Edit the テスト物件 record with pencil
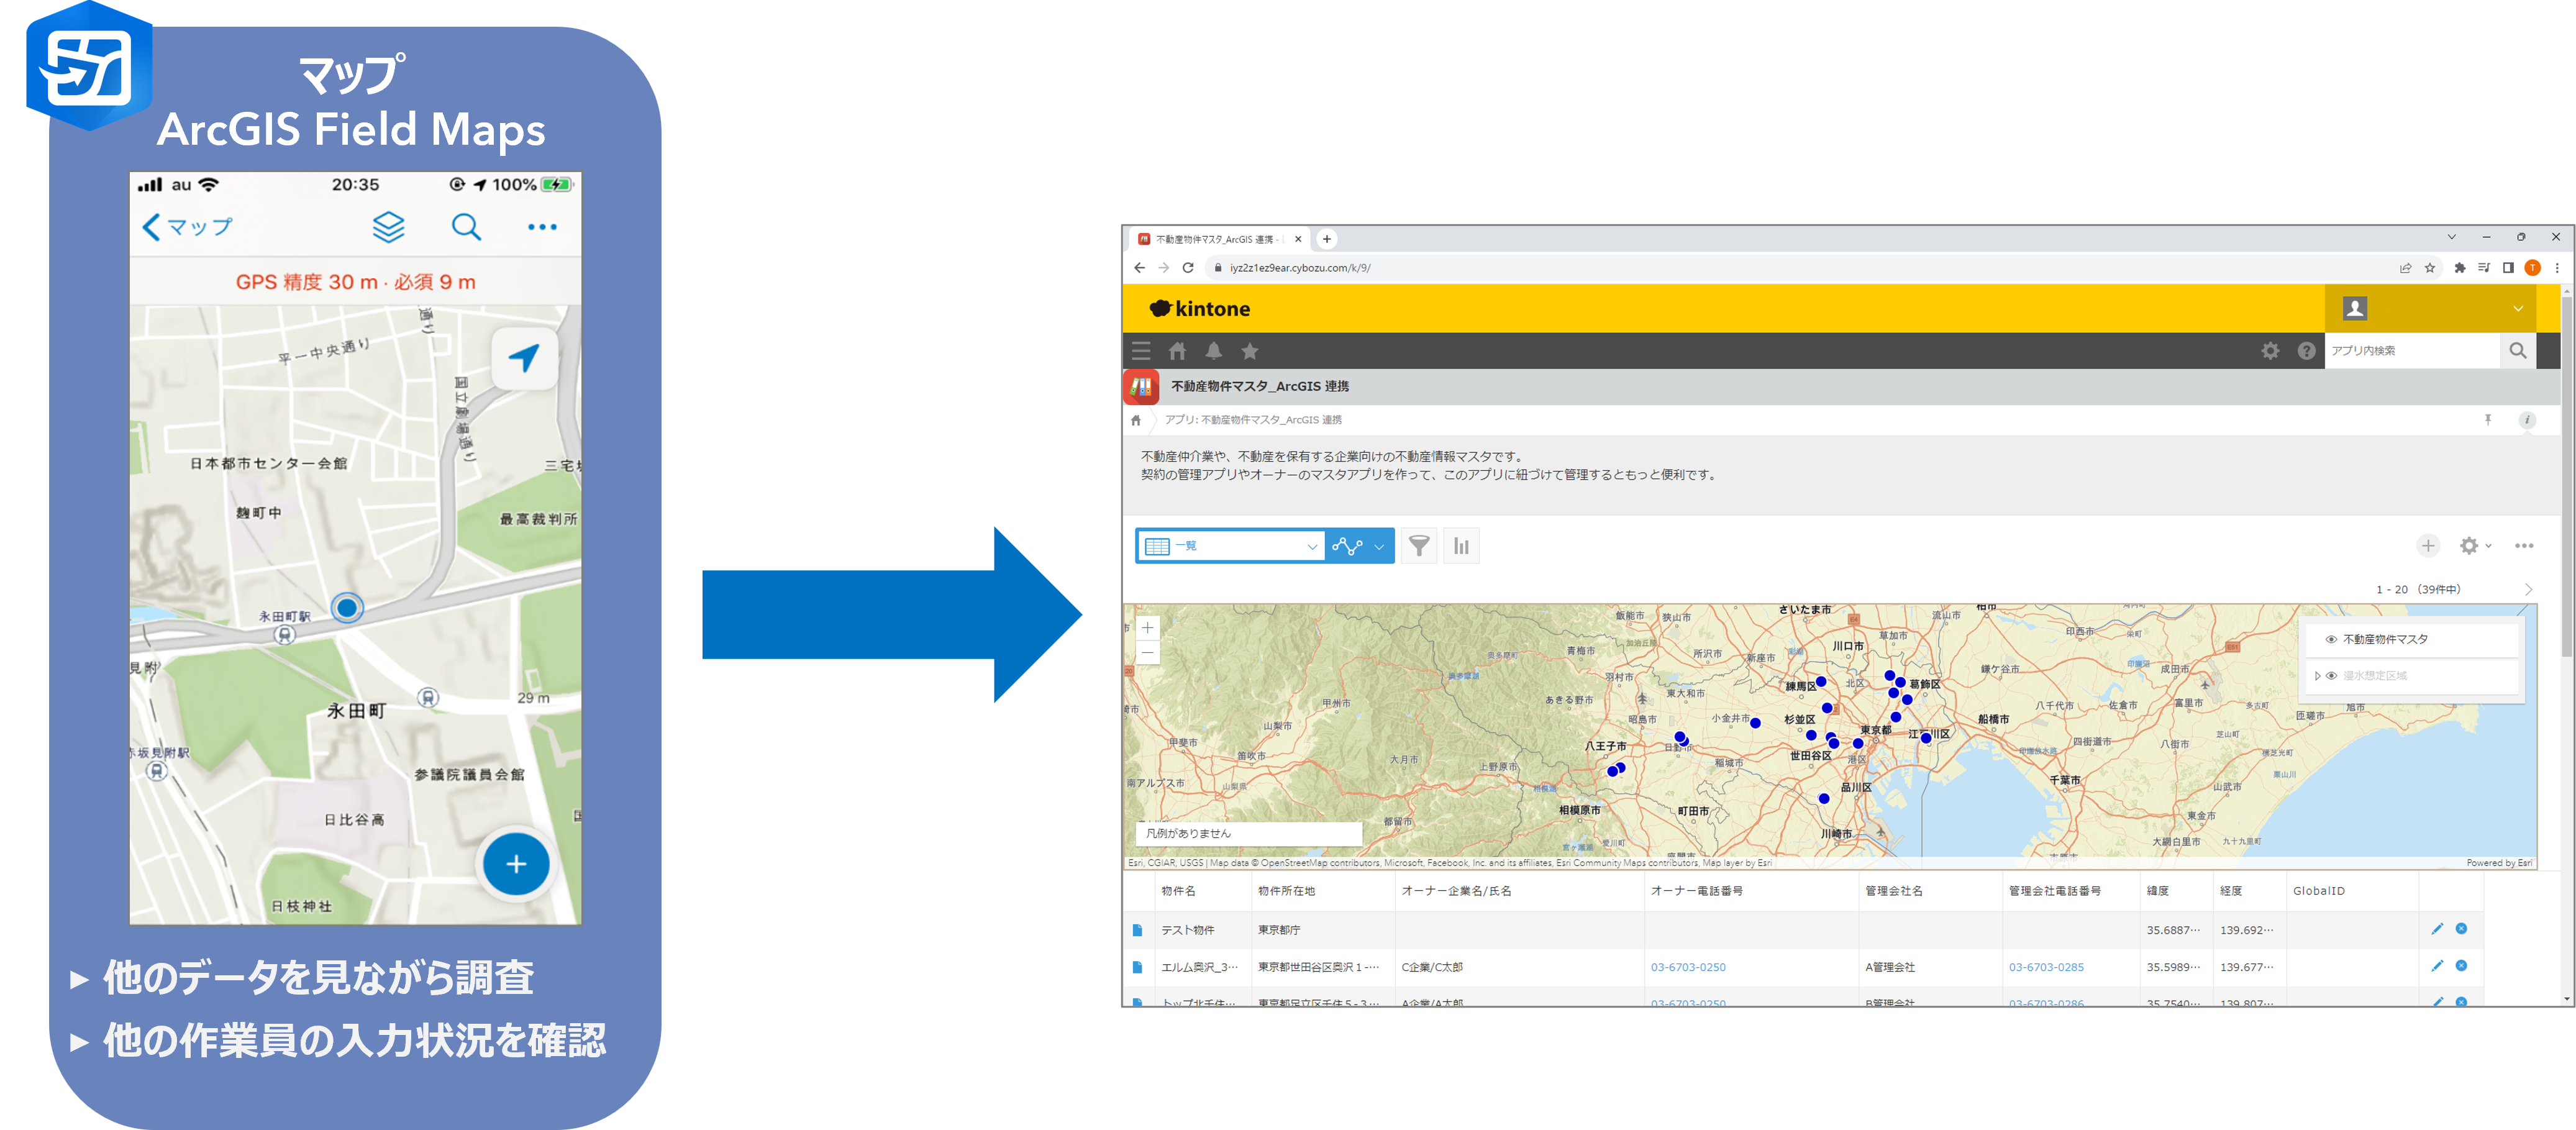The width and height of the screenshot is (2576, 1130). pyautogui.click(x=2437, y=929)
